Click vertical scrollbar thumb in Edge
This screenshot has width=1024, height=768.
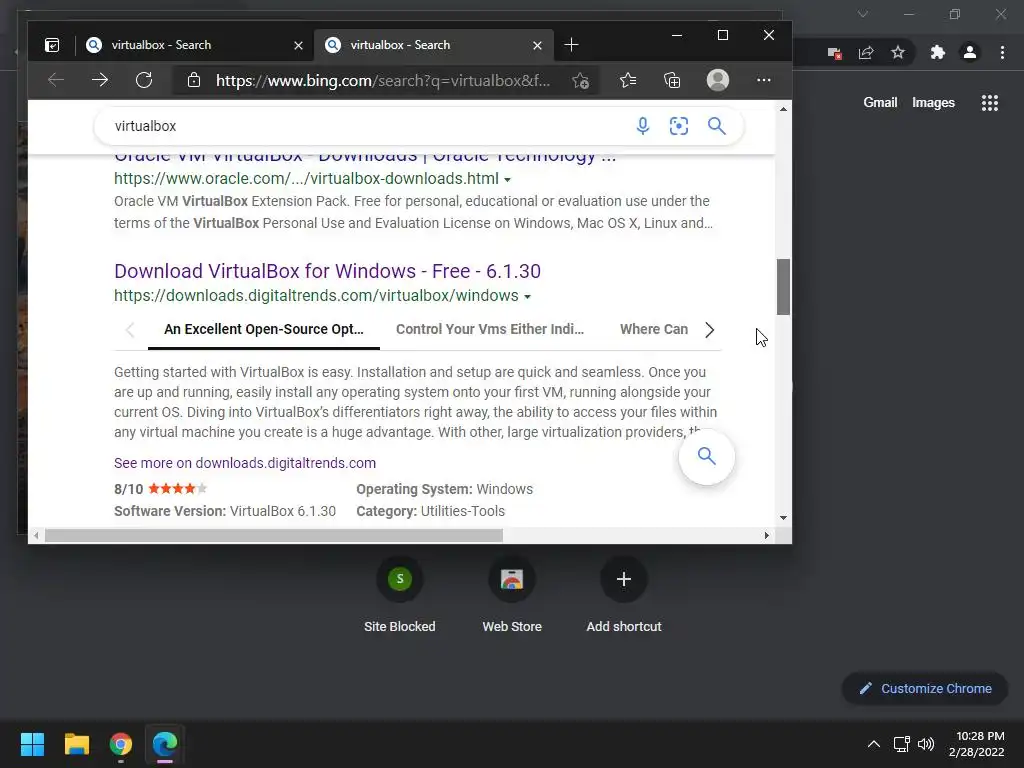783,287
